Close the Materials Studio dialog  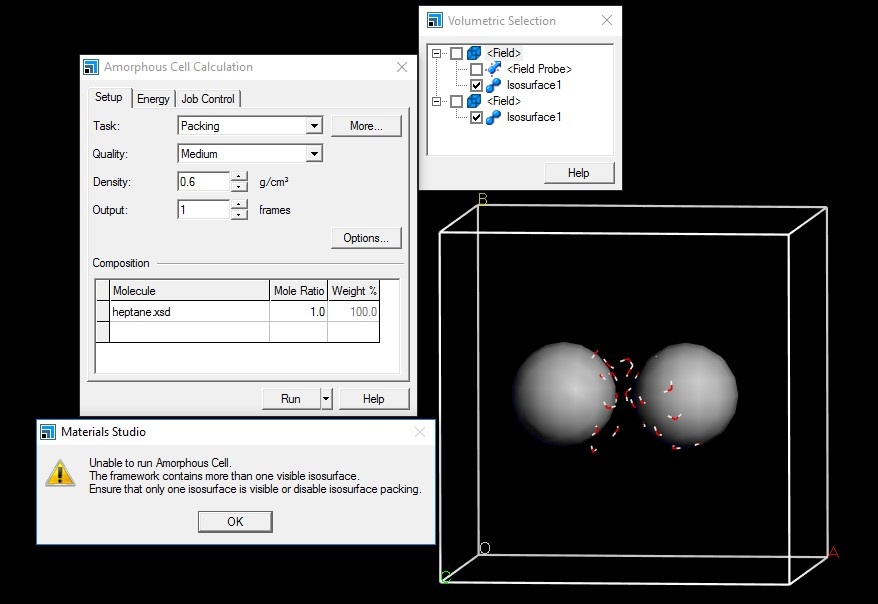point(420,432)
